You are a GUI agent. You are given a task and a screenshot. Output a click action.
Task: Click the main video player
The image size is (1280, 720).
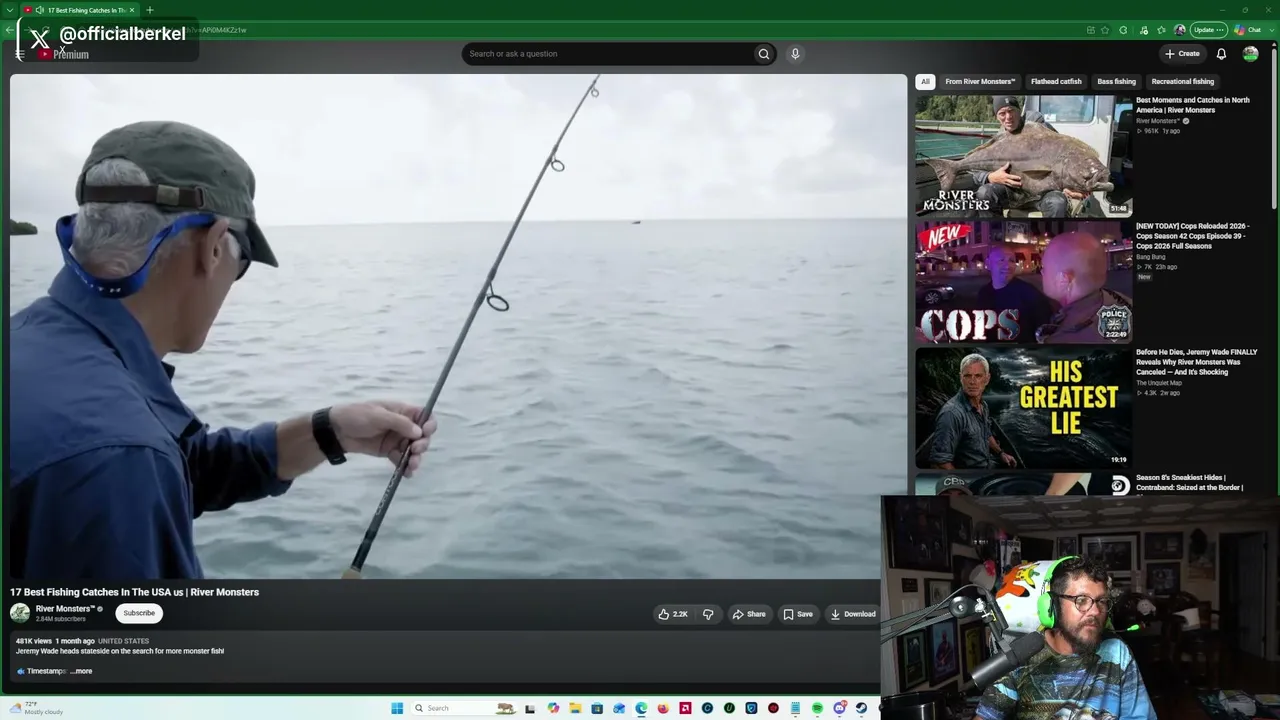point(458,326)
